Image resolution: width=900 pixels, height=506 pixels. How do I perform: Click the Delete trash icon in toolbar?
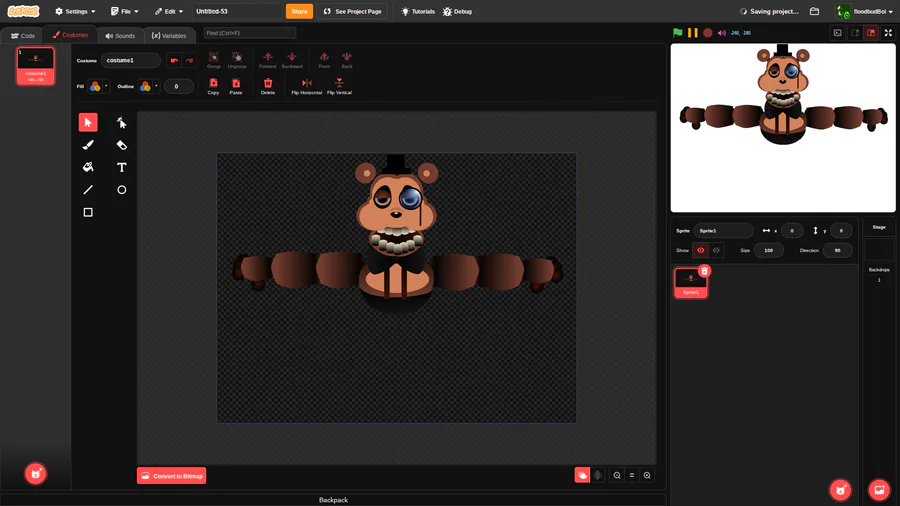[x=267, y=86]
